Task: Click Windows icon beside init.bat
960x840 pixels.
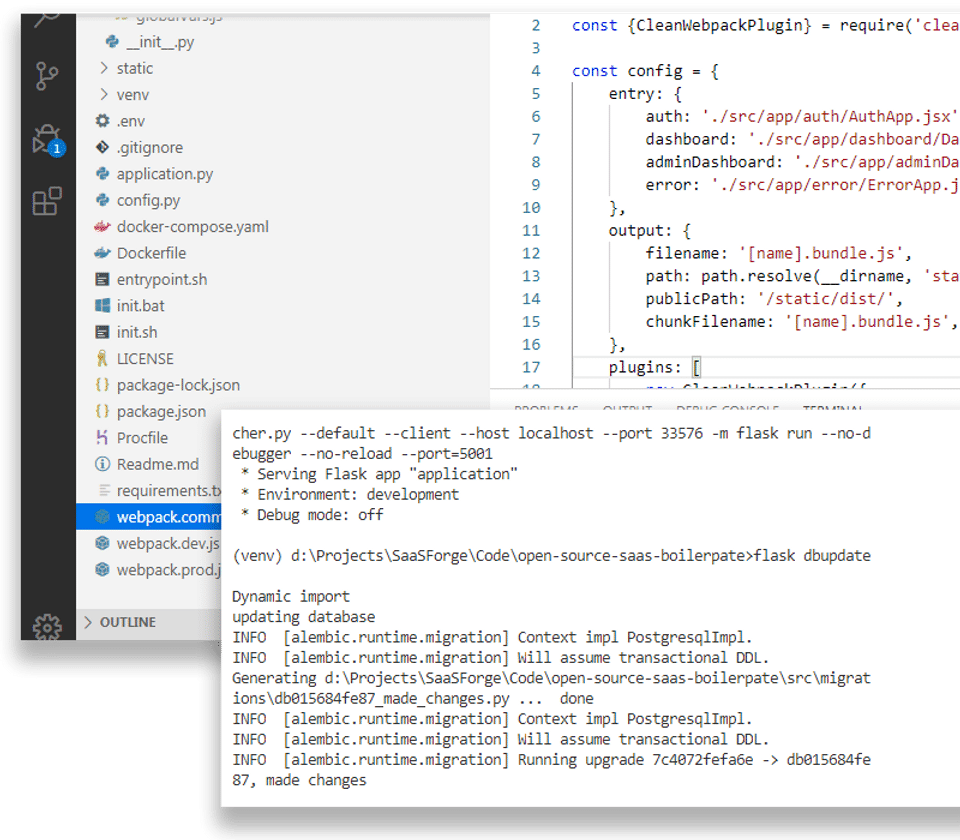Action: 102,306
